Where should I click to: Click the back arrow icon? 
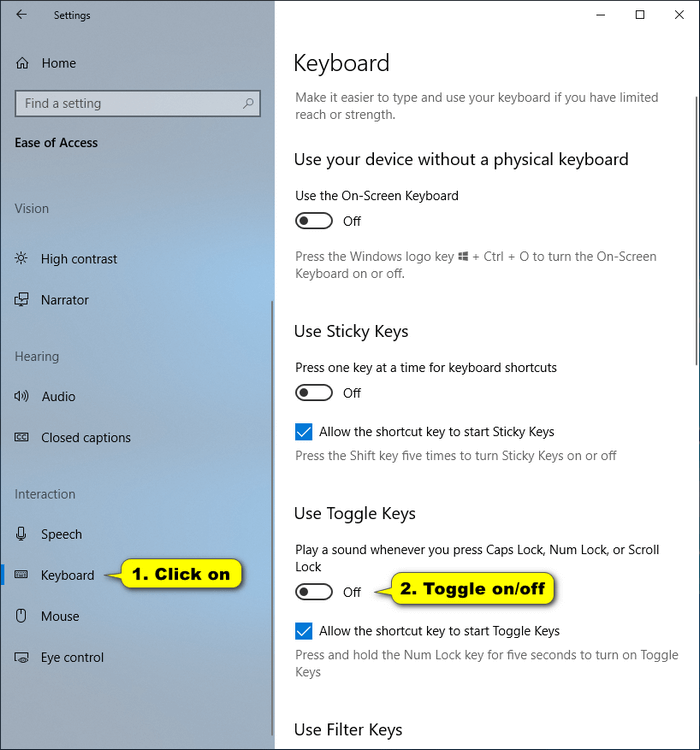tap(22, 15)
